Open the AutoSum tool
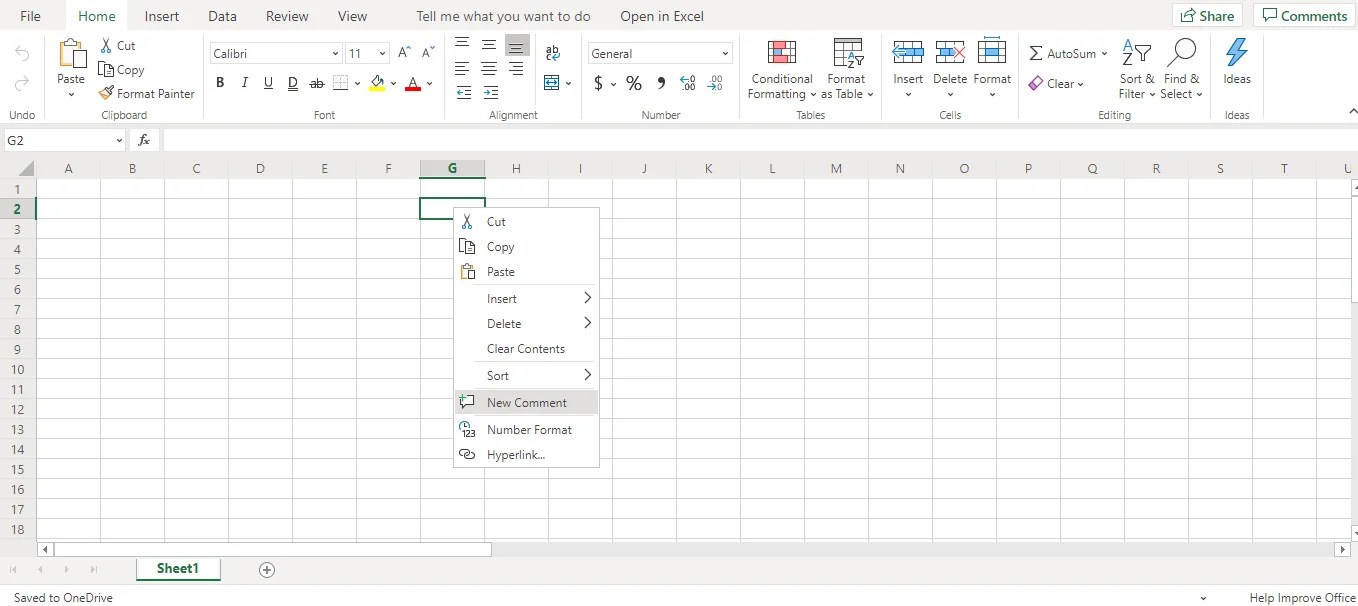 tap(1062, 53)
